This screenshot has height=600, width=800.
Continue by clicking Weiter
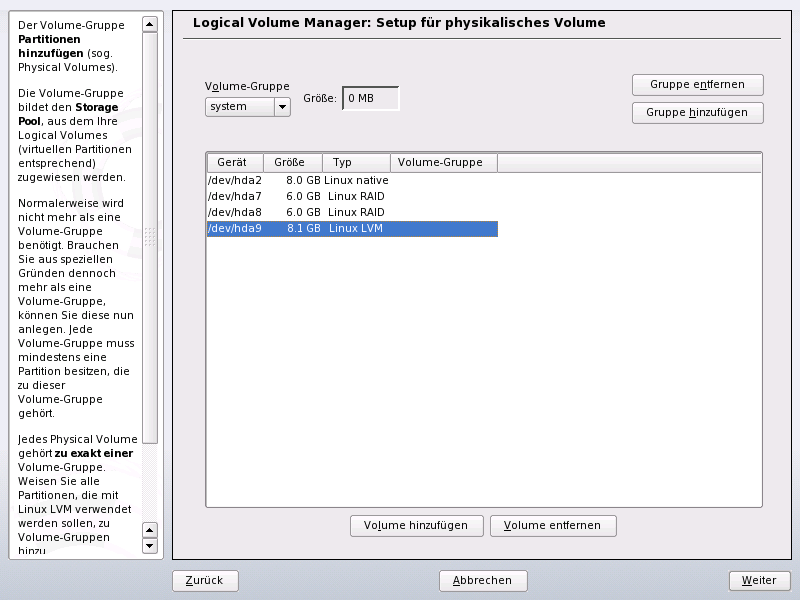(x=759, y=580)
